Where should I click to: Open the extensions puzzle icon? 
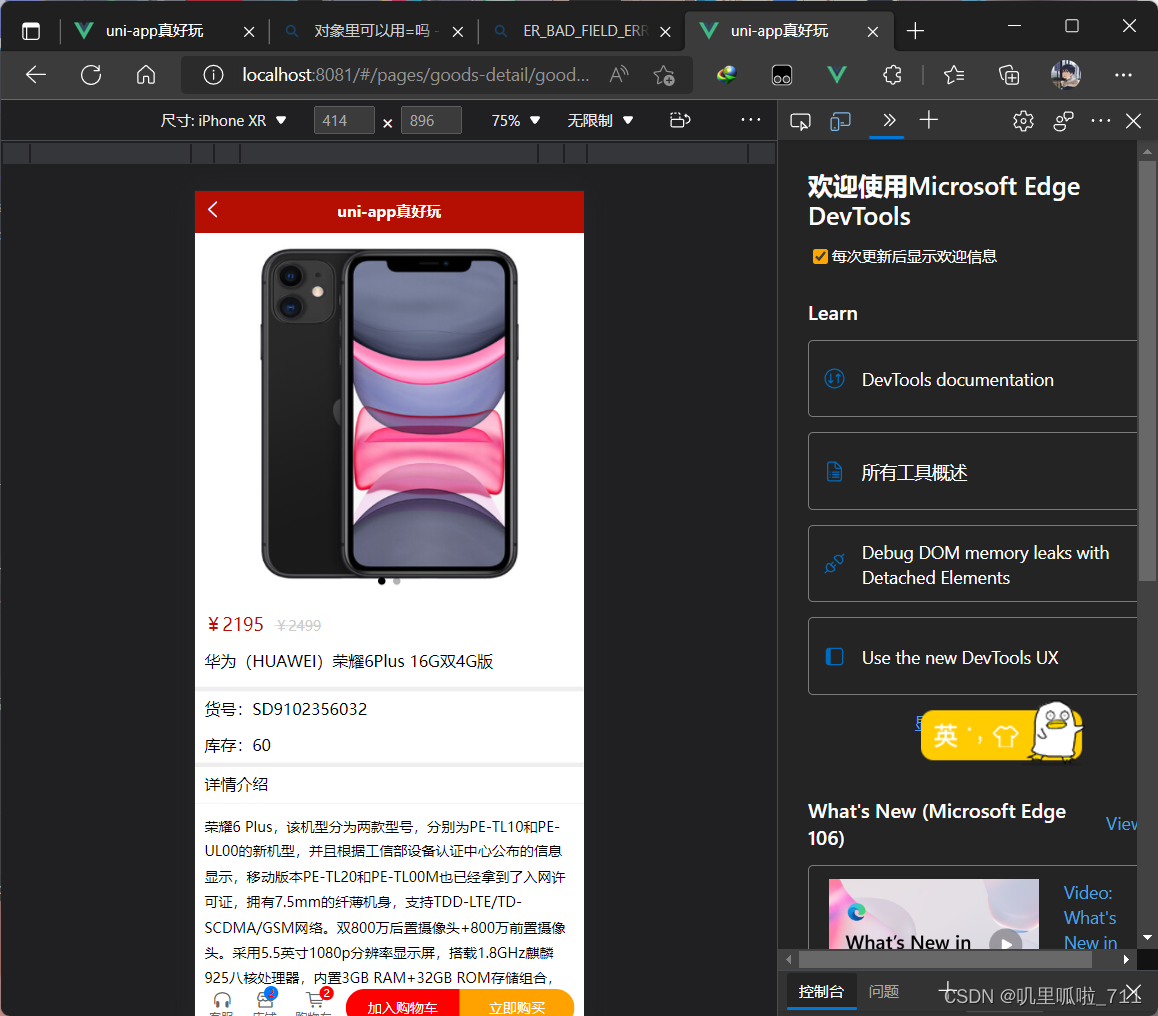pos(892,75)
